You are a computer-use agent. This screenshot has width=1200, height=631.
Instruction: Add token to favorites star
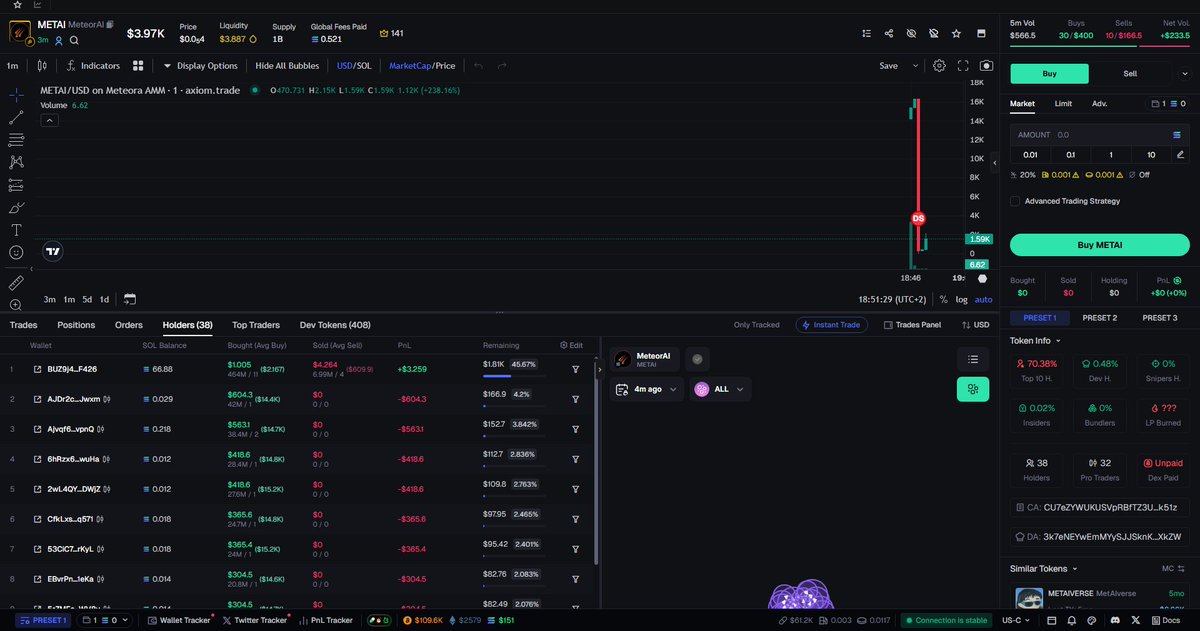coord(957,33)
